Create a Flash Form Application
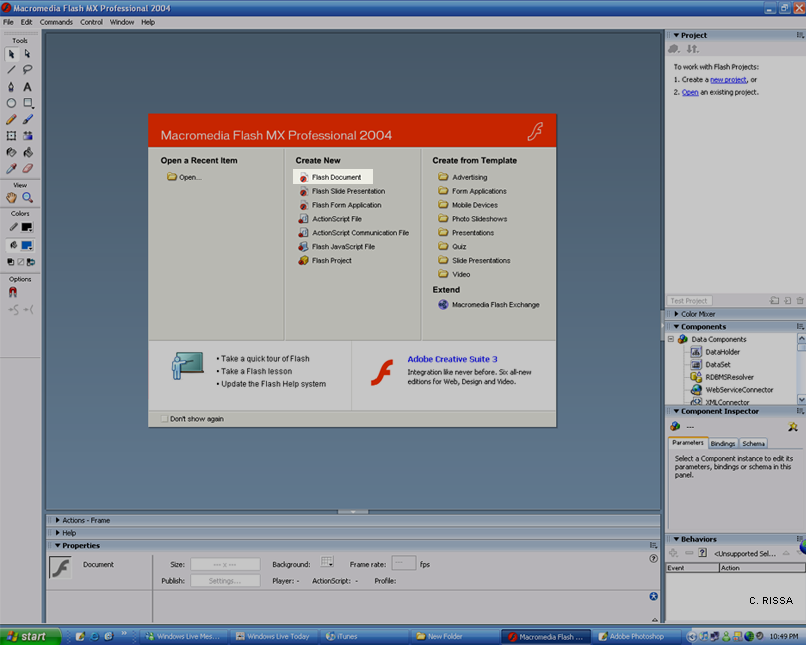The image size is (806, 645). (340, 205)
